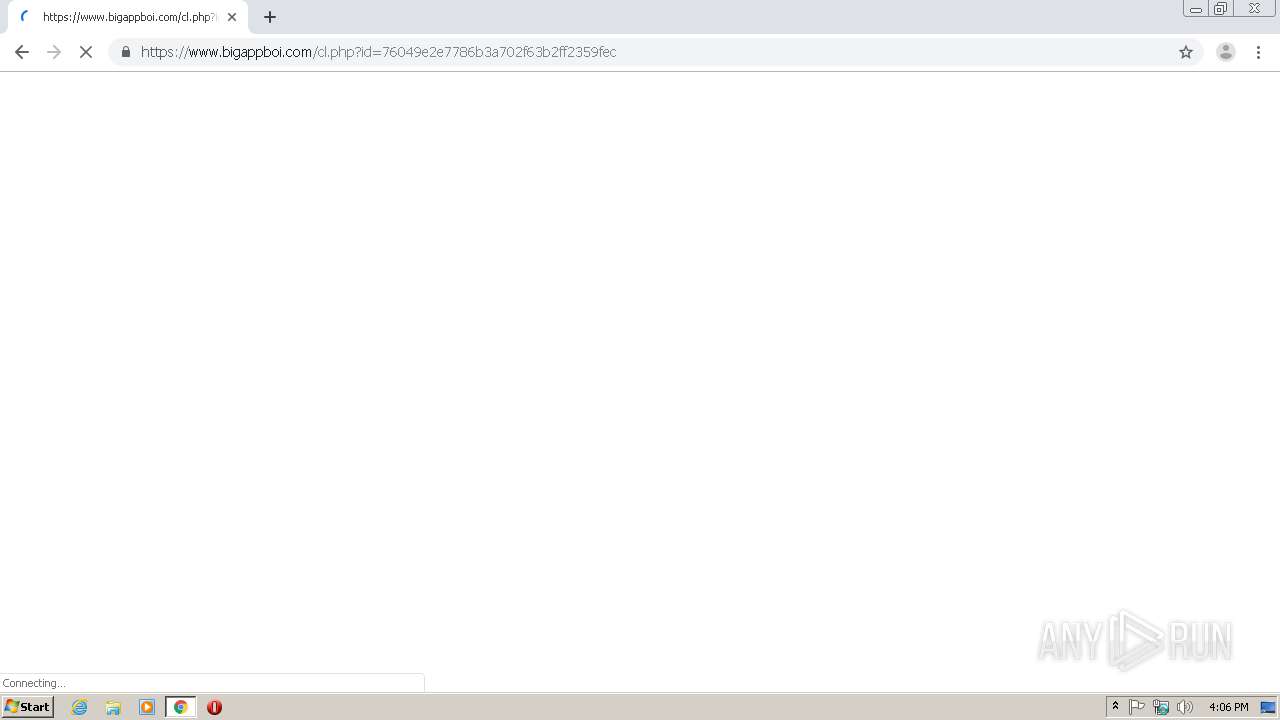Show hidden system tray icons
This screenshot has height=720, width=1280.
click(1115, 707)
